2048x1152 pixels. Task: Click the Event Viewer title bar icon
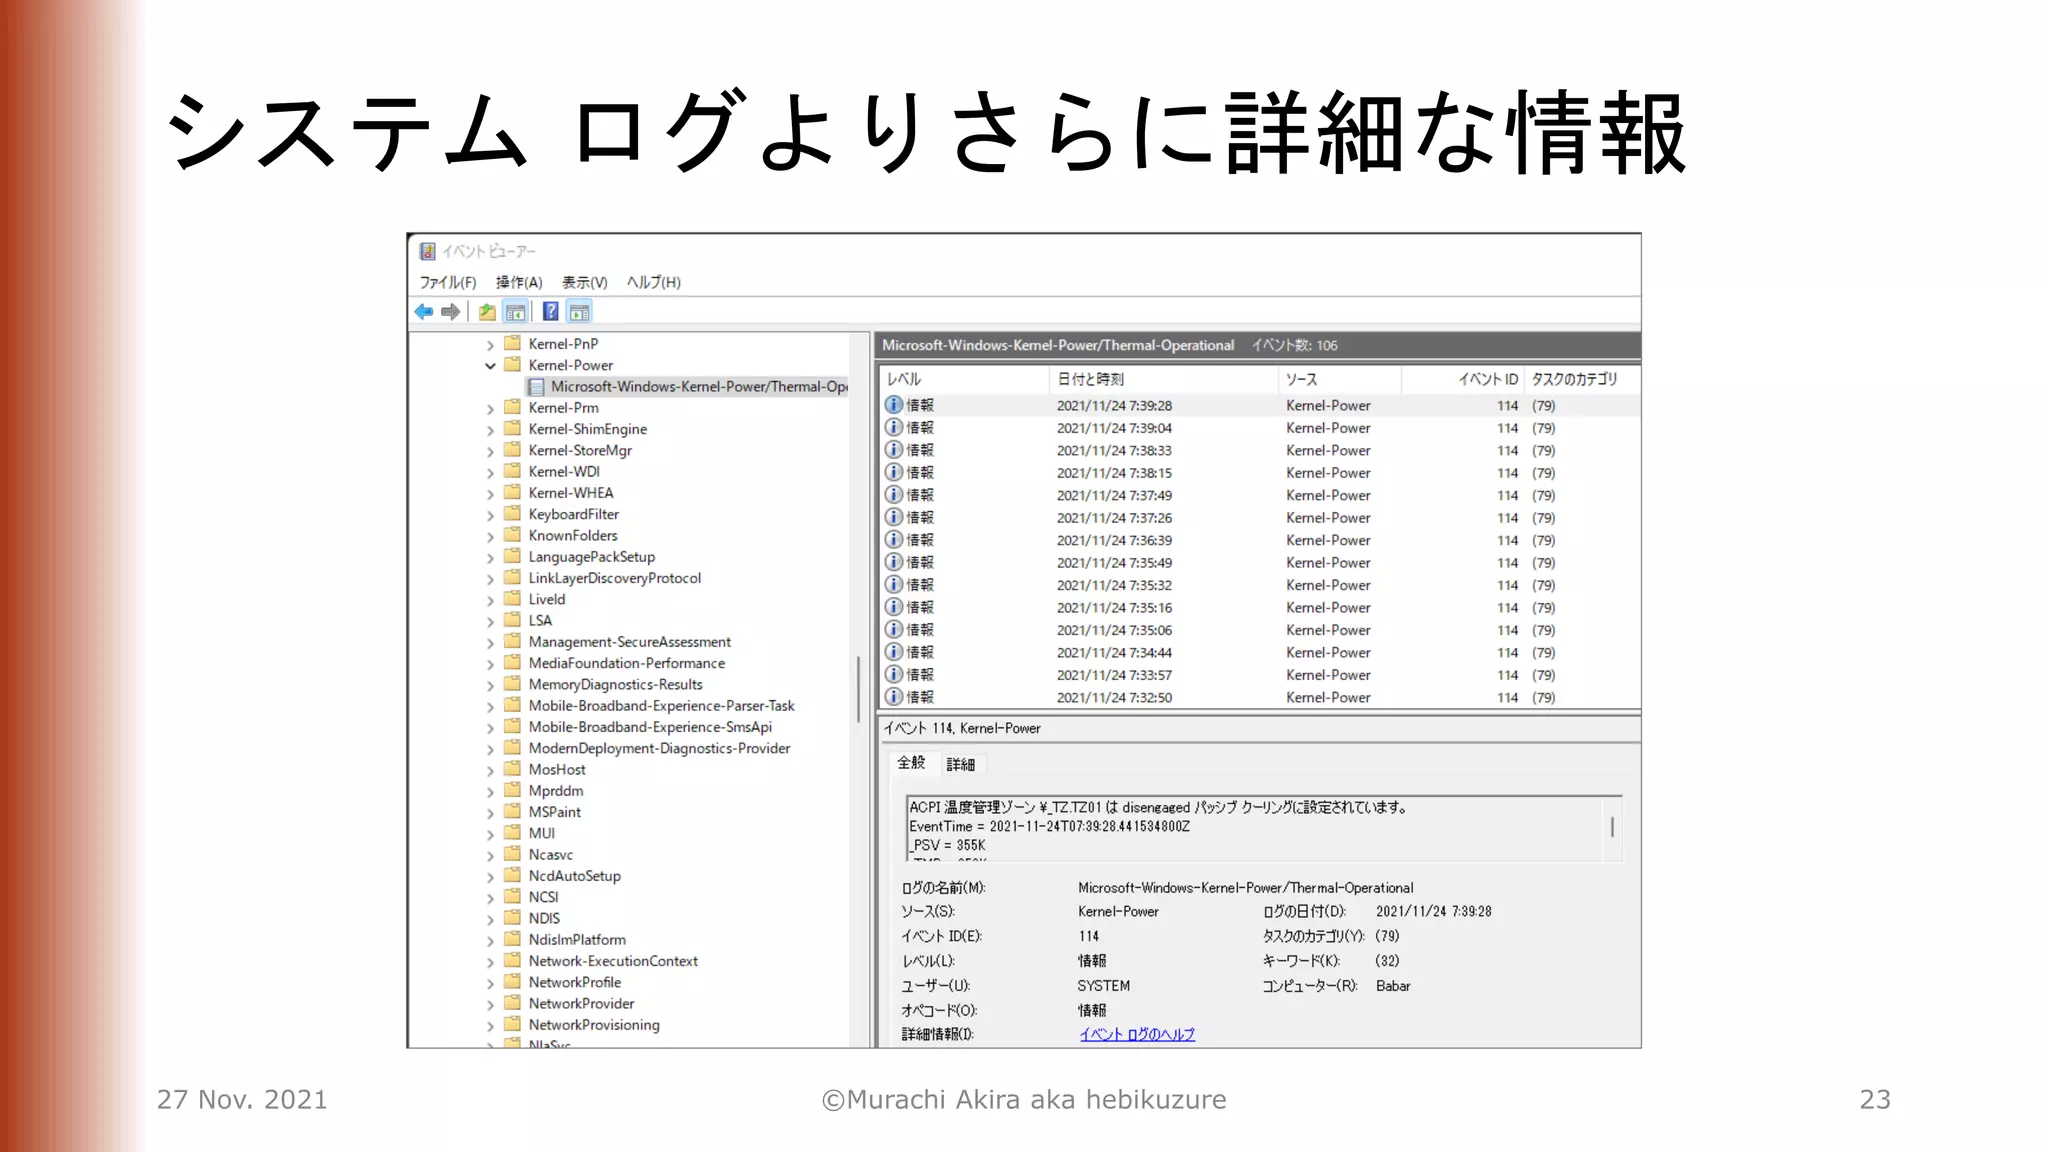(428, 251)
